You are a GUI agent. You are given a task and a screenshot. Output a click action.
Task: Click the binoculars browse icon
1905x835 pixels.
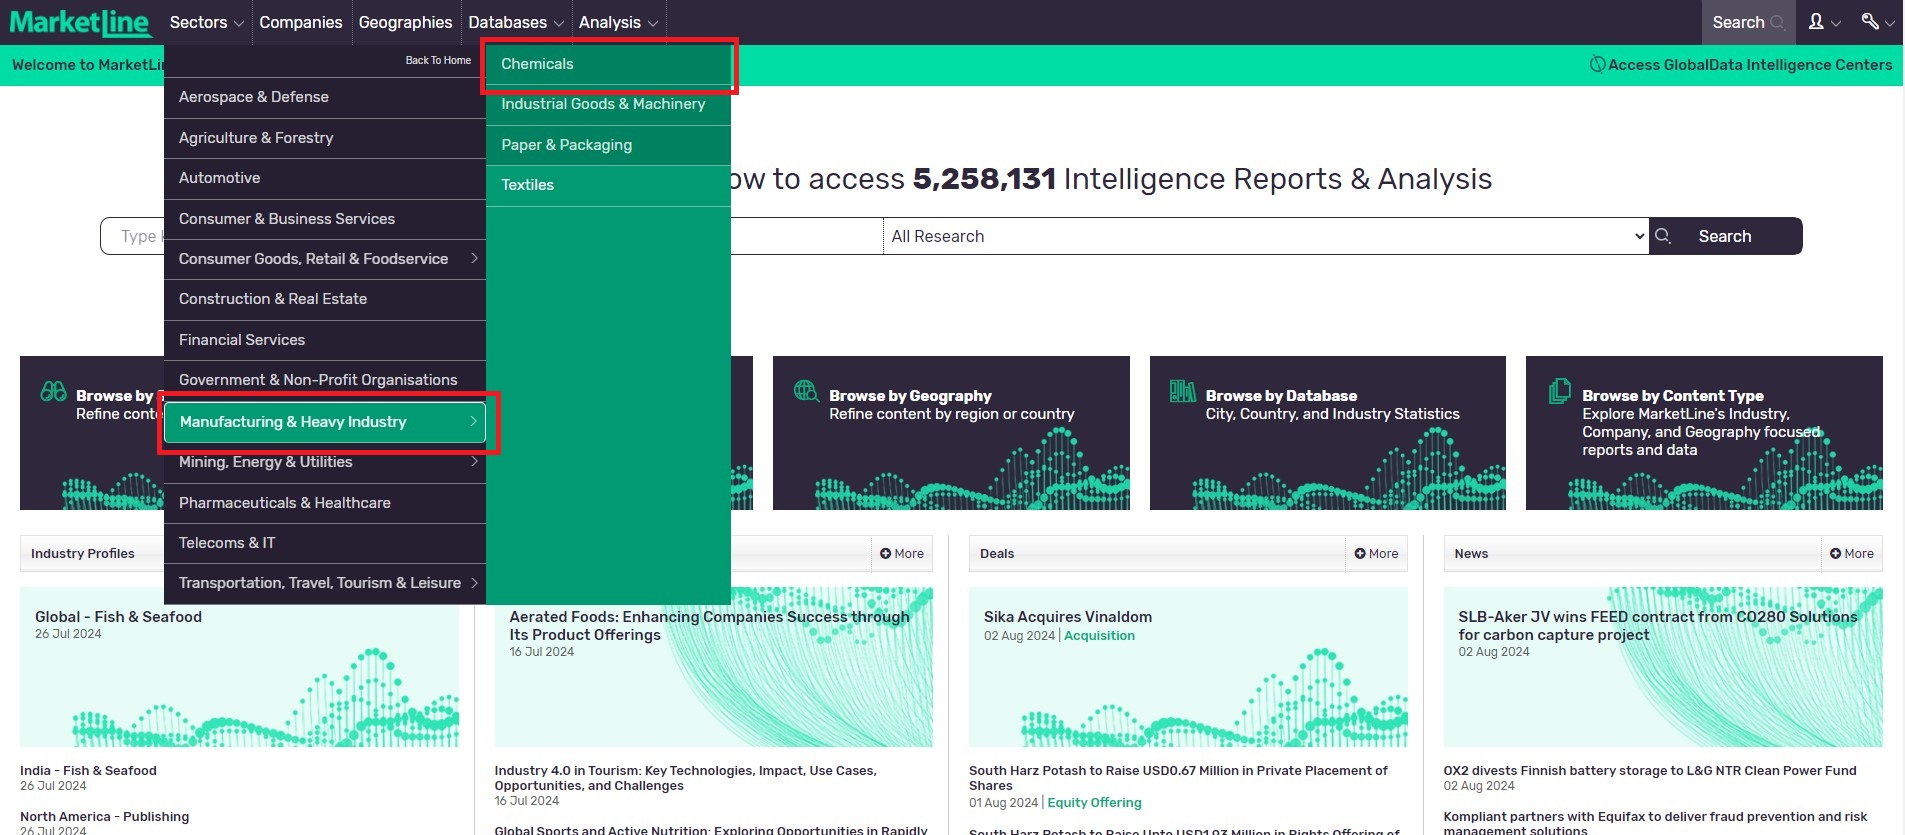pyautogui.click(x=54, y=391)
